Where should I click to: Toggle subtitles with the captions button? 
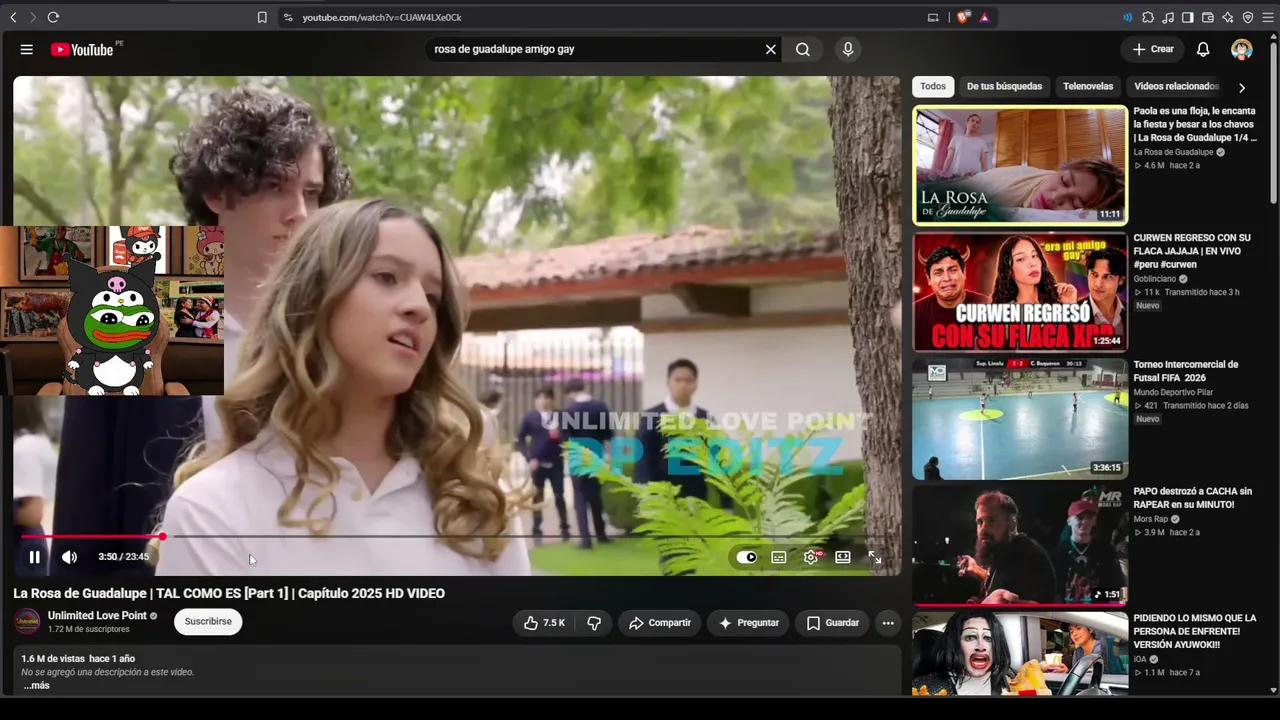pos(779,557)
